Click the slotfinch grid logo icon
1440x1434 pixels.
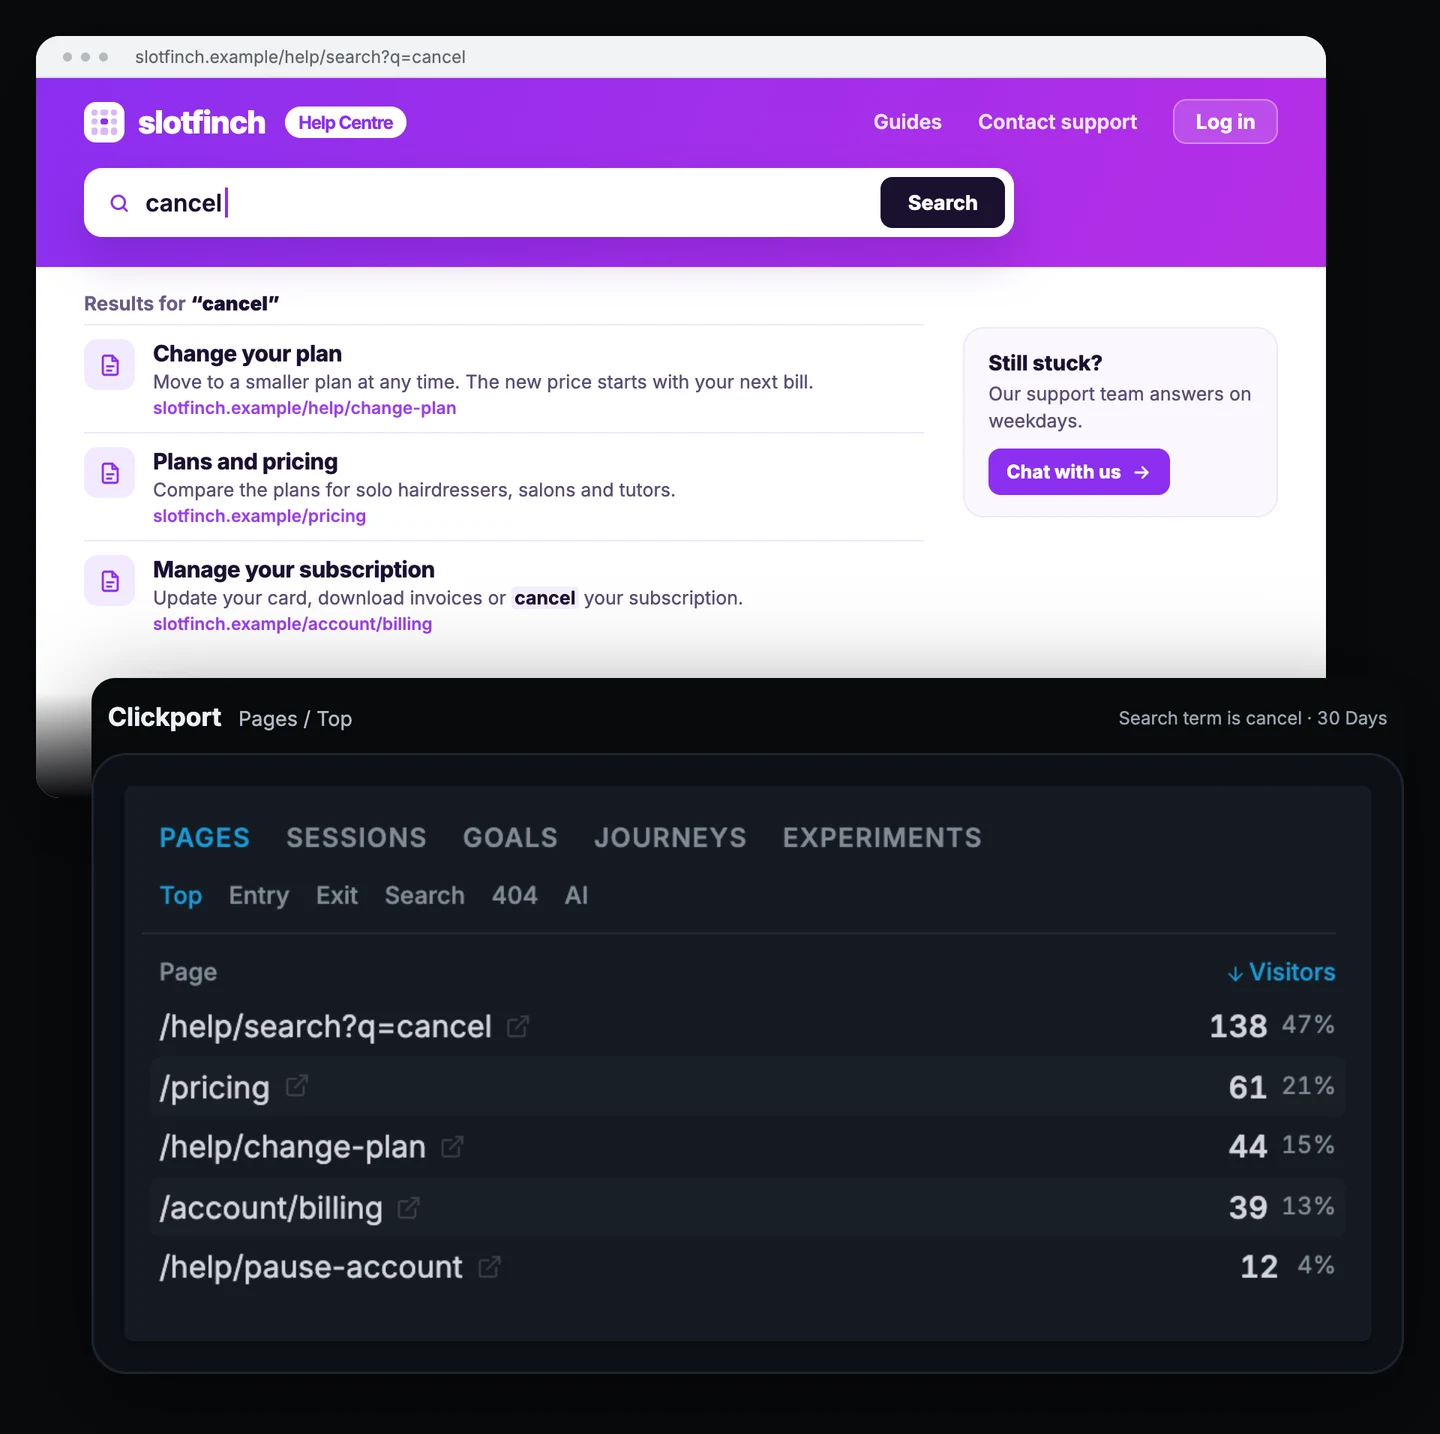click(104, 122)
